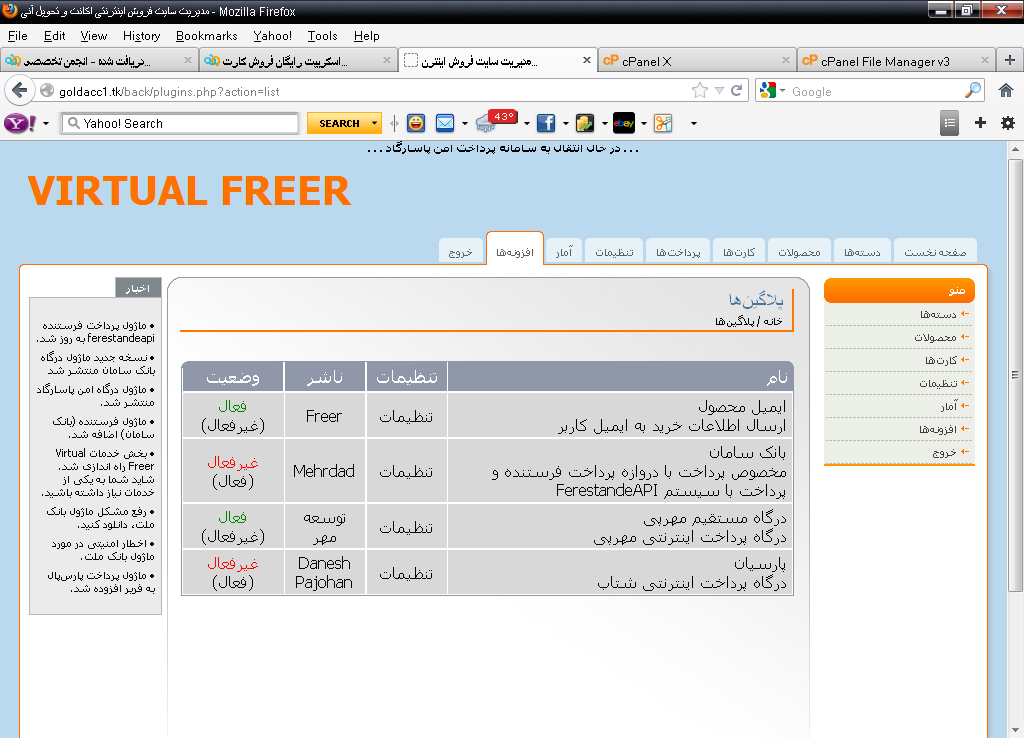
Task: Open the File menu
Action: point(18,36)
